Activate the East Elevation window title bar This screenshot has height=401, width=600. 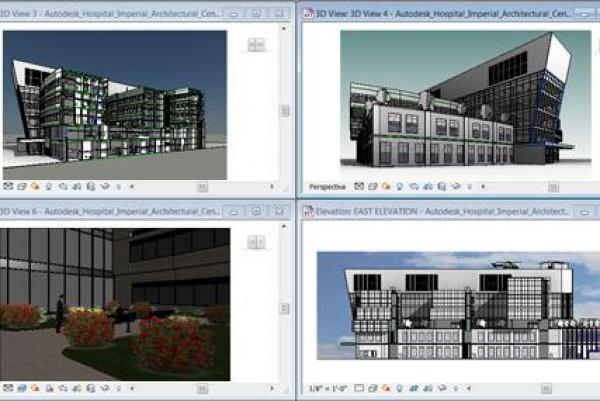pyautogui.click(x=440, y=212)
